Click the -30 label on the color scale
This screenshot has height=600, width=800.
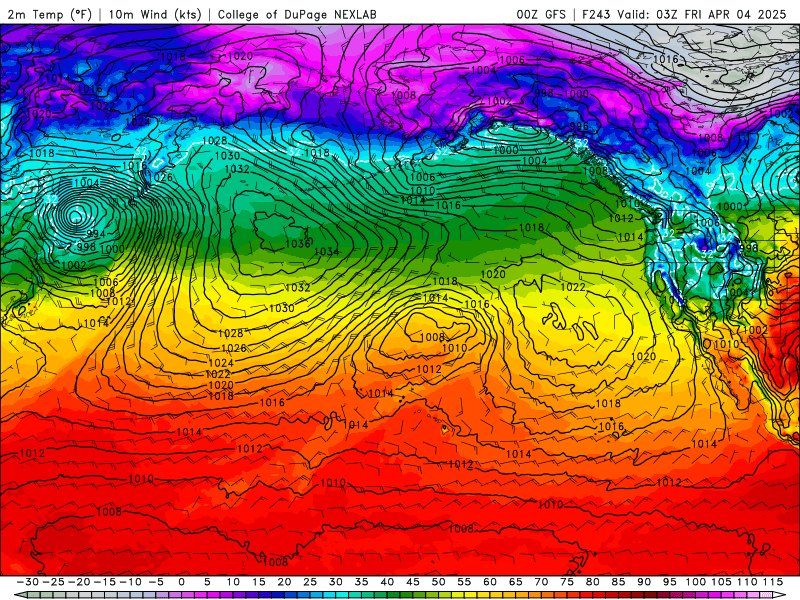(28, 582)
